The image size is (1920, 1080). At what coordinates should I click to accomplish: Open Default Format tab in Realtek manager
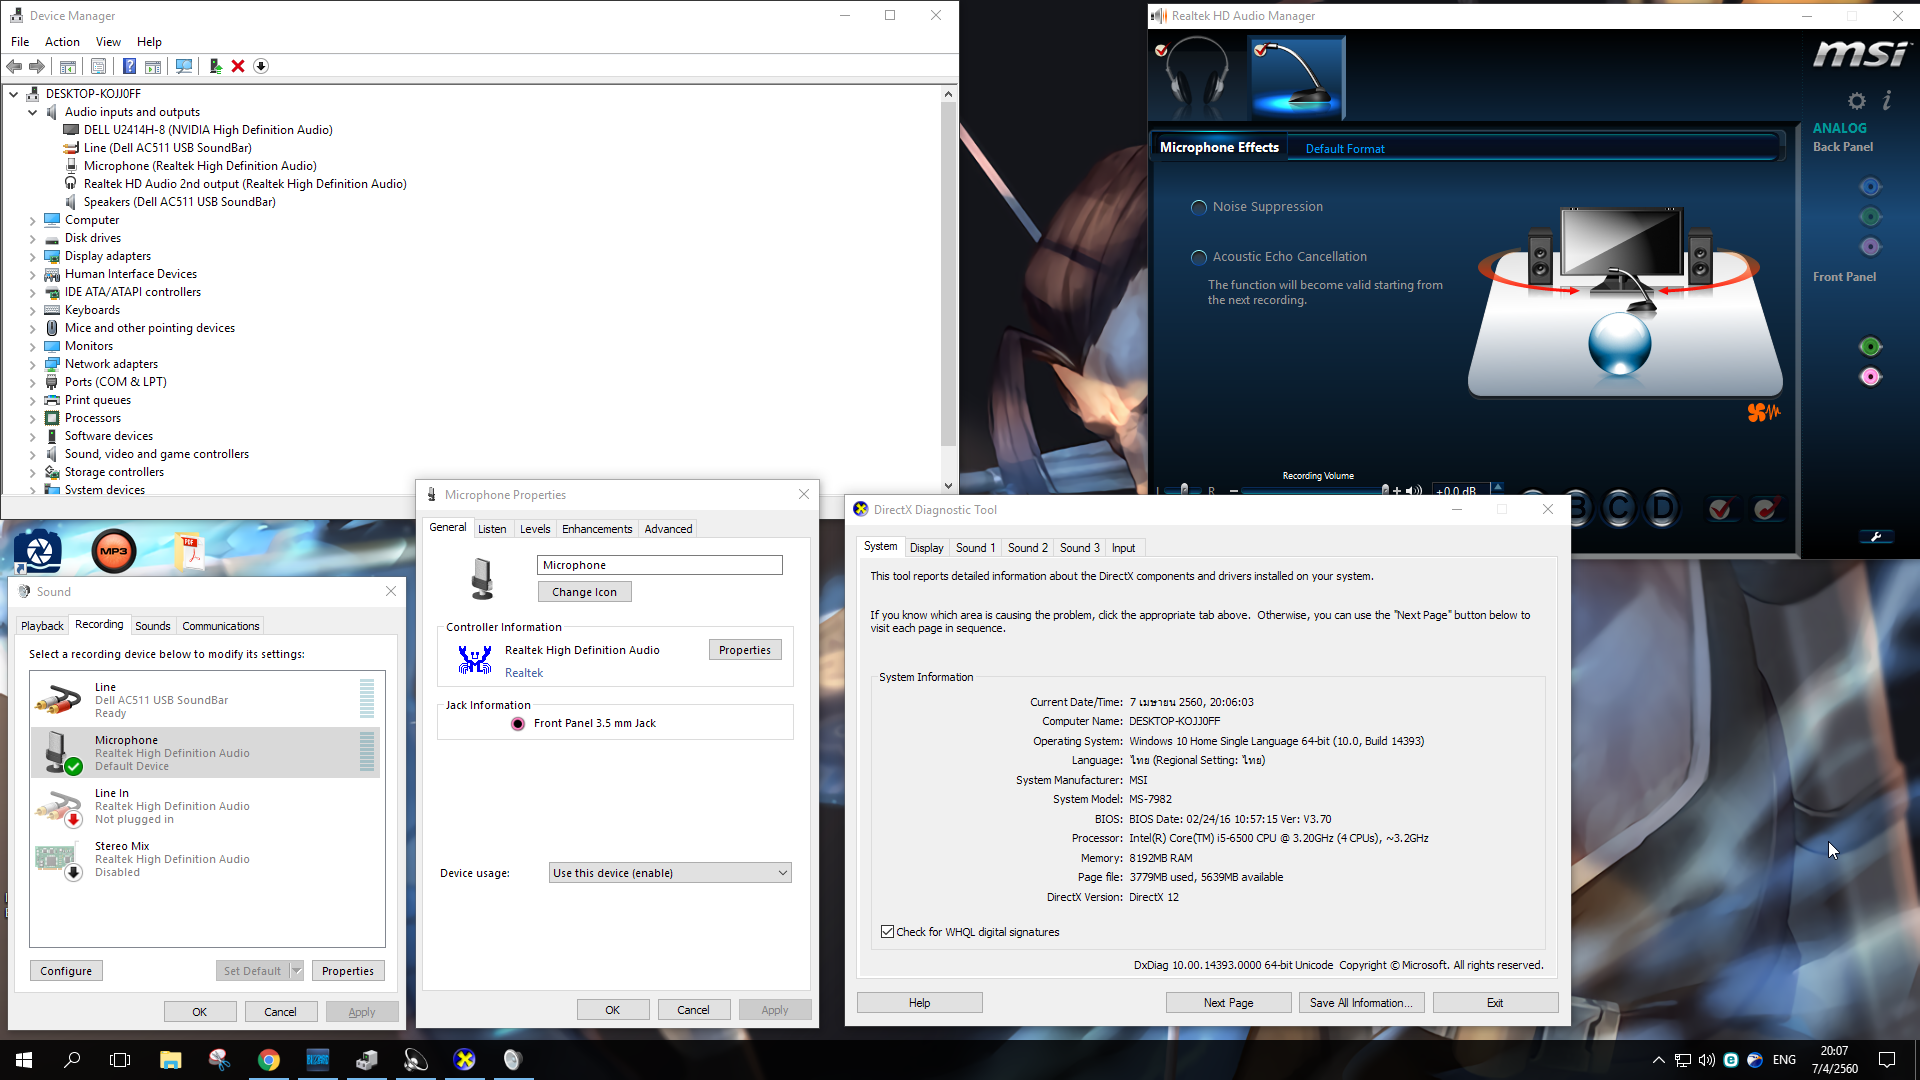1344,149
